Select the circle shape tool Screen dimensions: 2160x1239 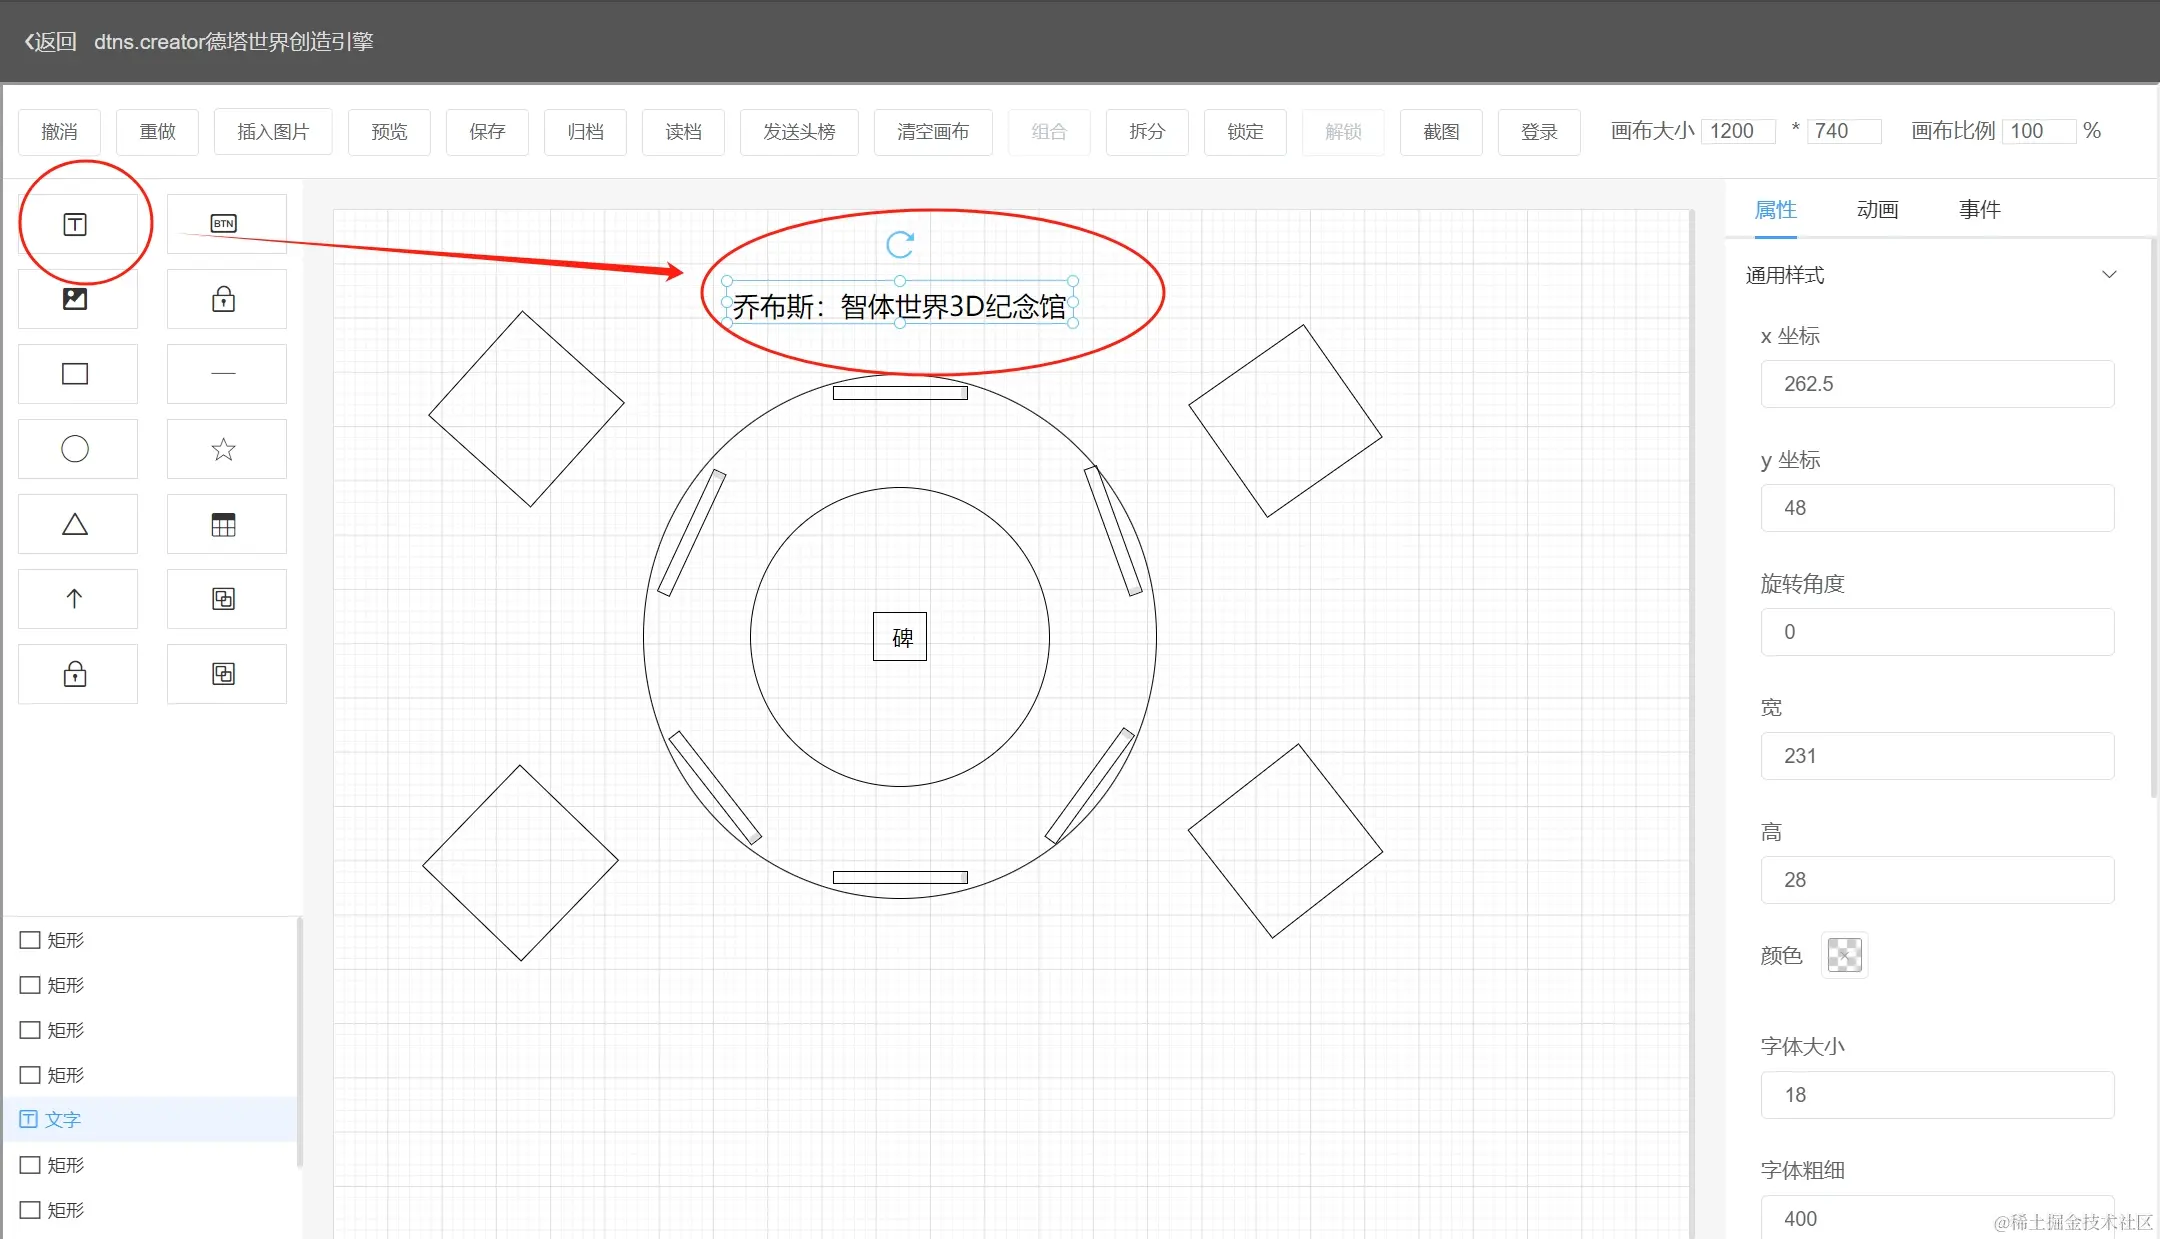point(76,449)
